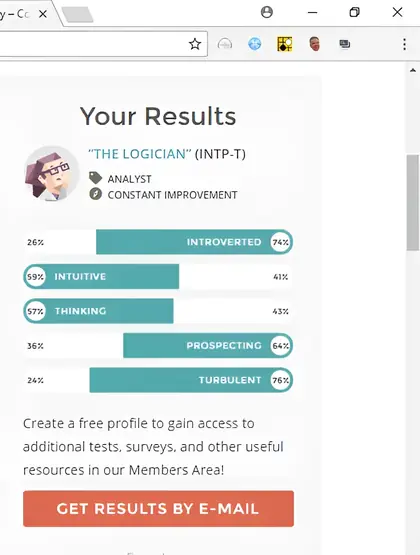Bookmark this page with the star icon

click(x=195, y=44)
